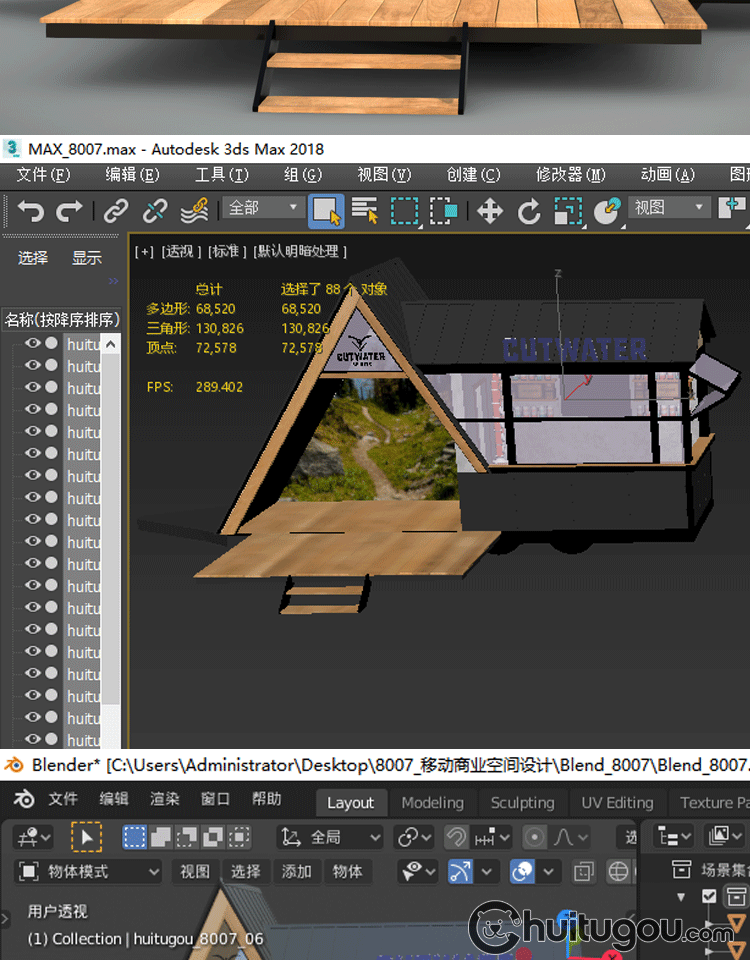Toggle Blender gizmo display button
The image size is (750, 960).
point(460,871)
